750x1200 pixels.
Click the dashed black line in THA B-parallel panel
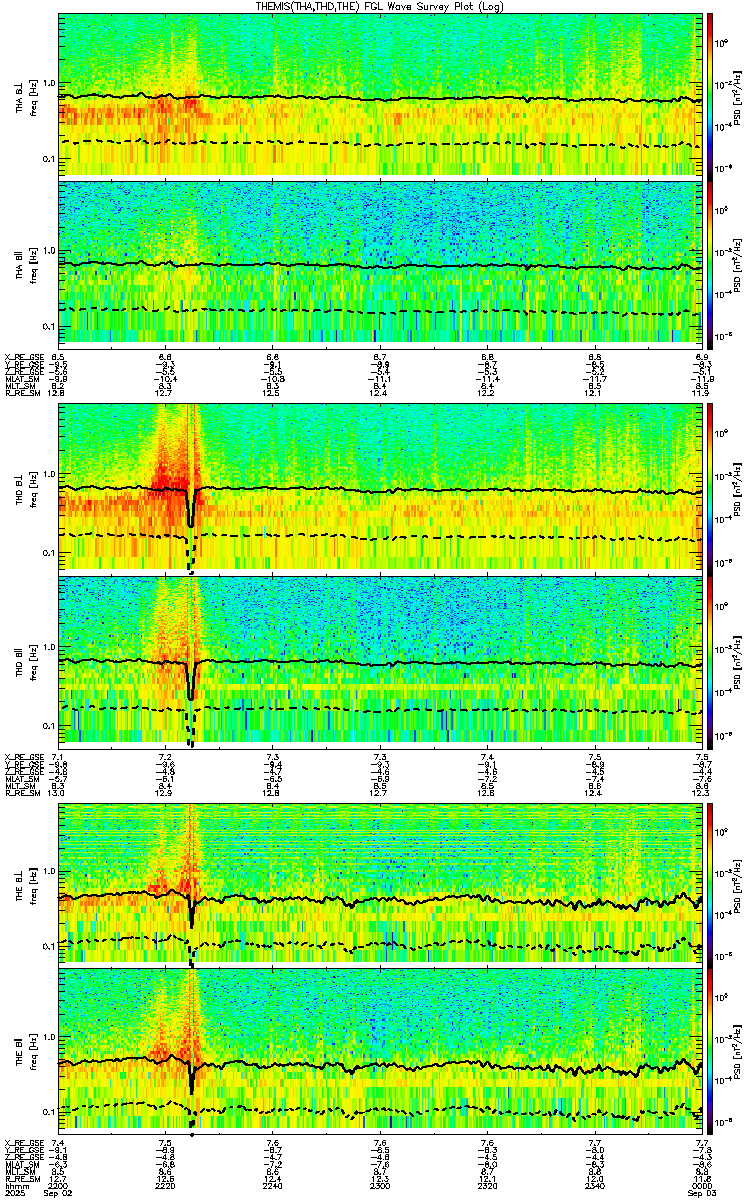click(x=380, y=311)
